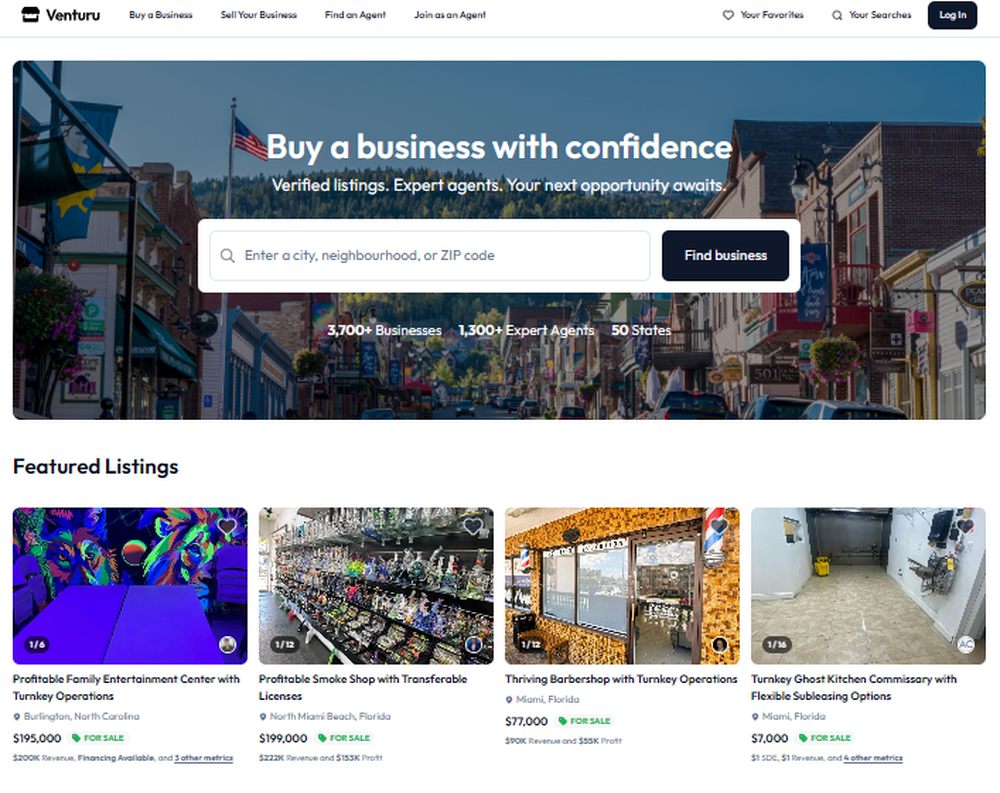Open Turnkey Ghost Kitchen Commissary listing title
Image resolution: width=1000 pixels, height=793 pixels.
[854, 687]
